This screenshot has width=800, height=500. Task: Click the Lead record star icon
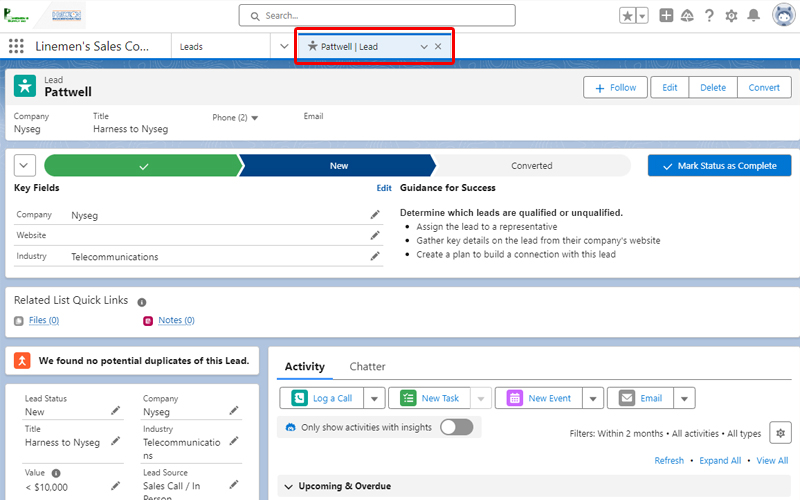coord(25,86)
